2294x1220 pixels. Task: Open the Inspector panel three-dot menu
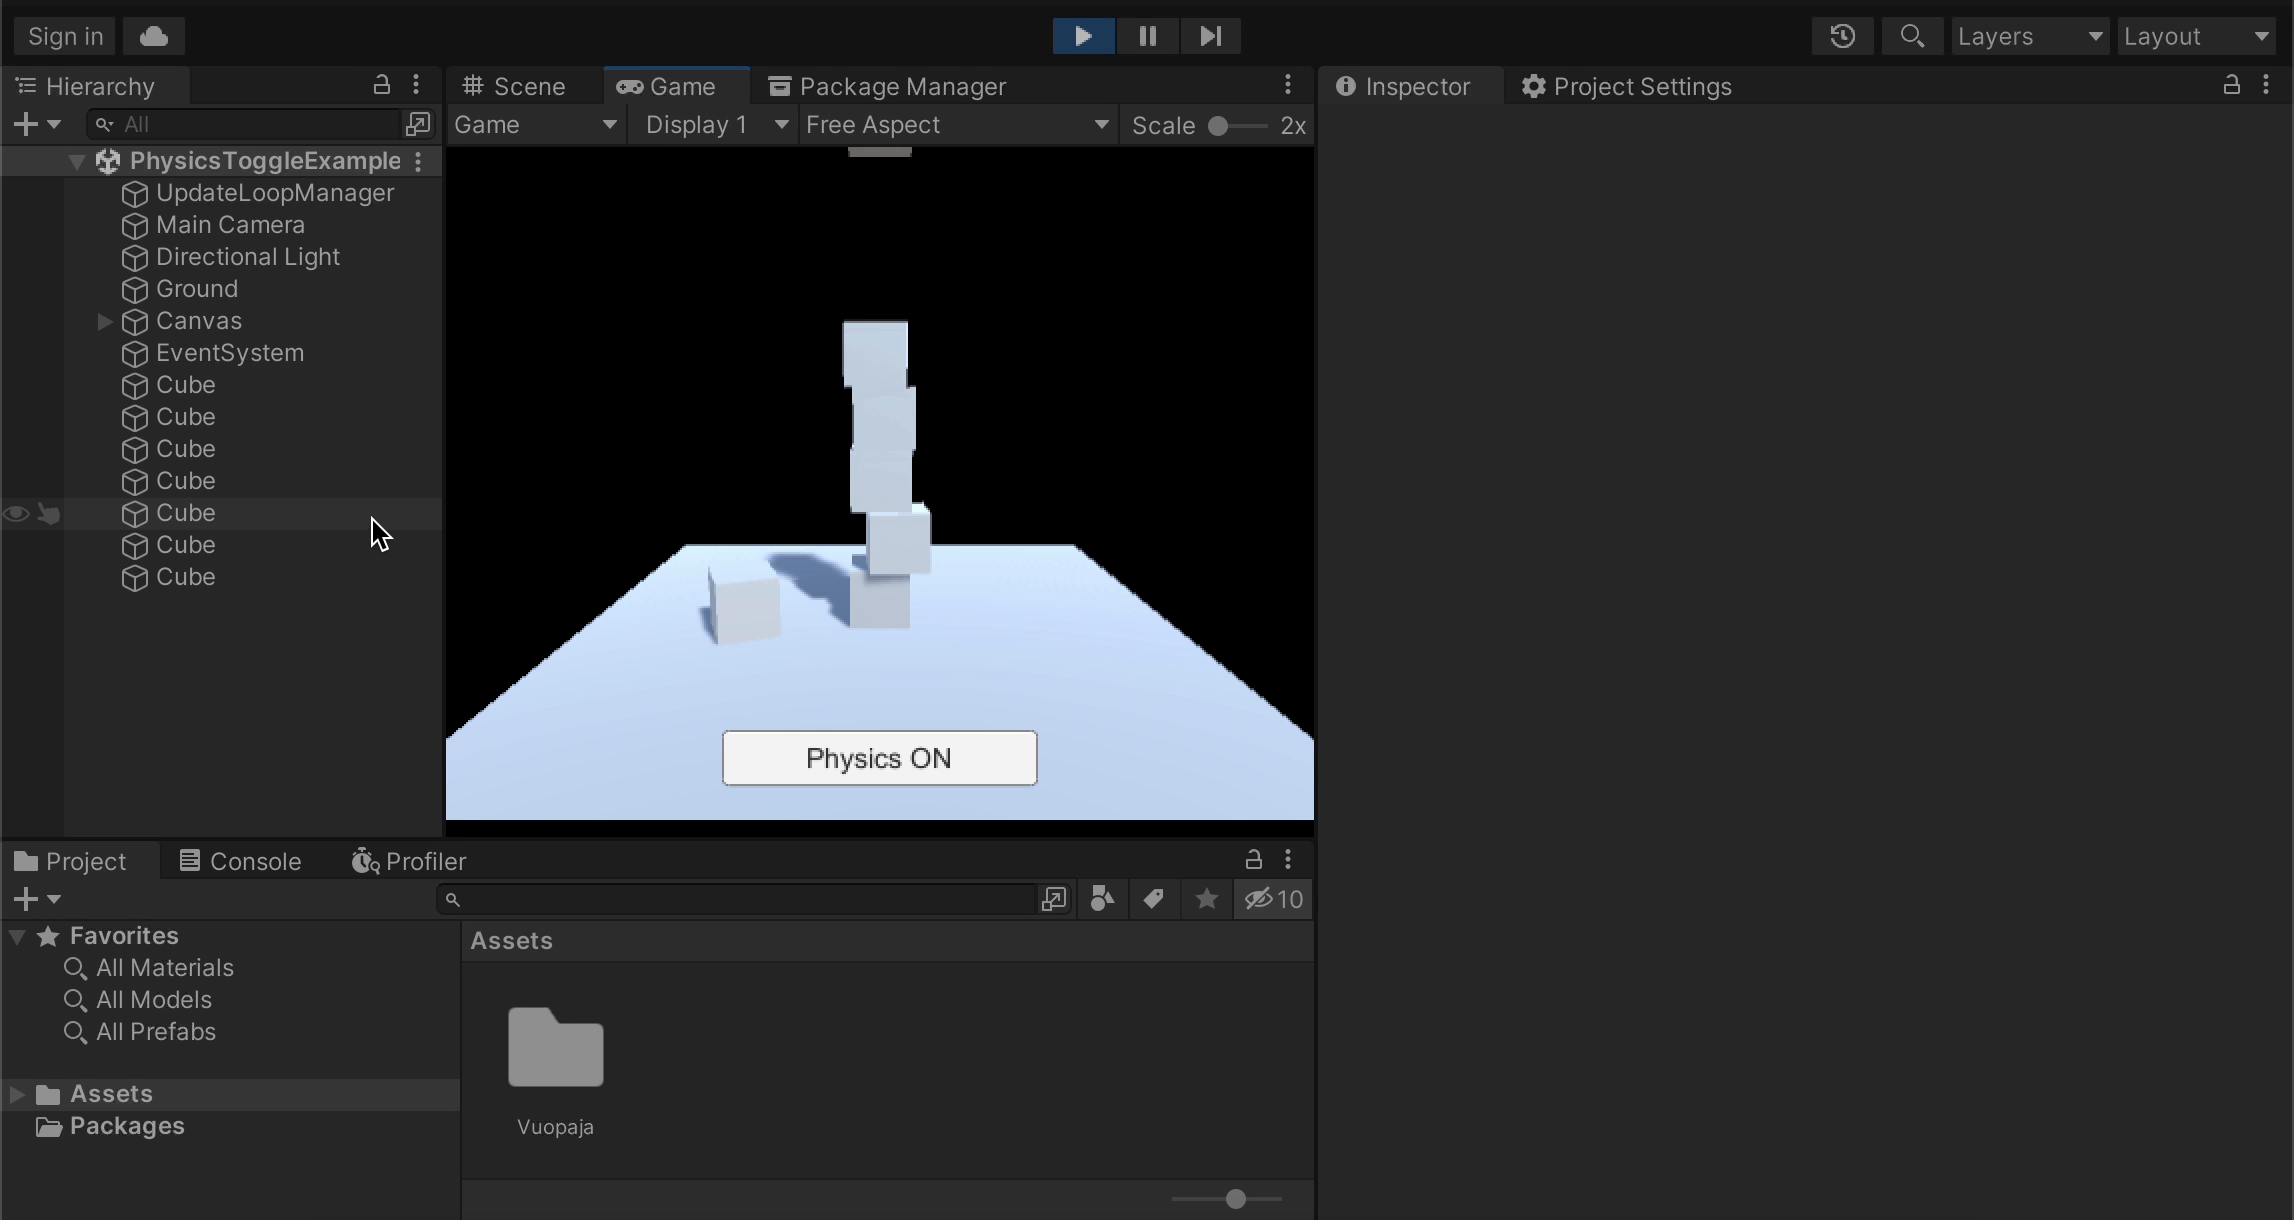(2266, 85)
